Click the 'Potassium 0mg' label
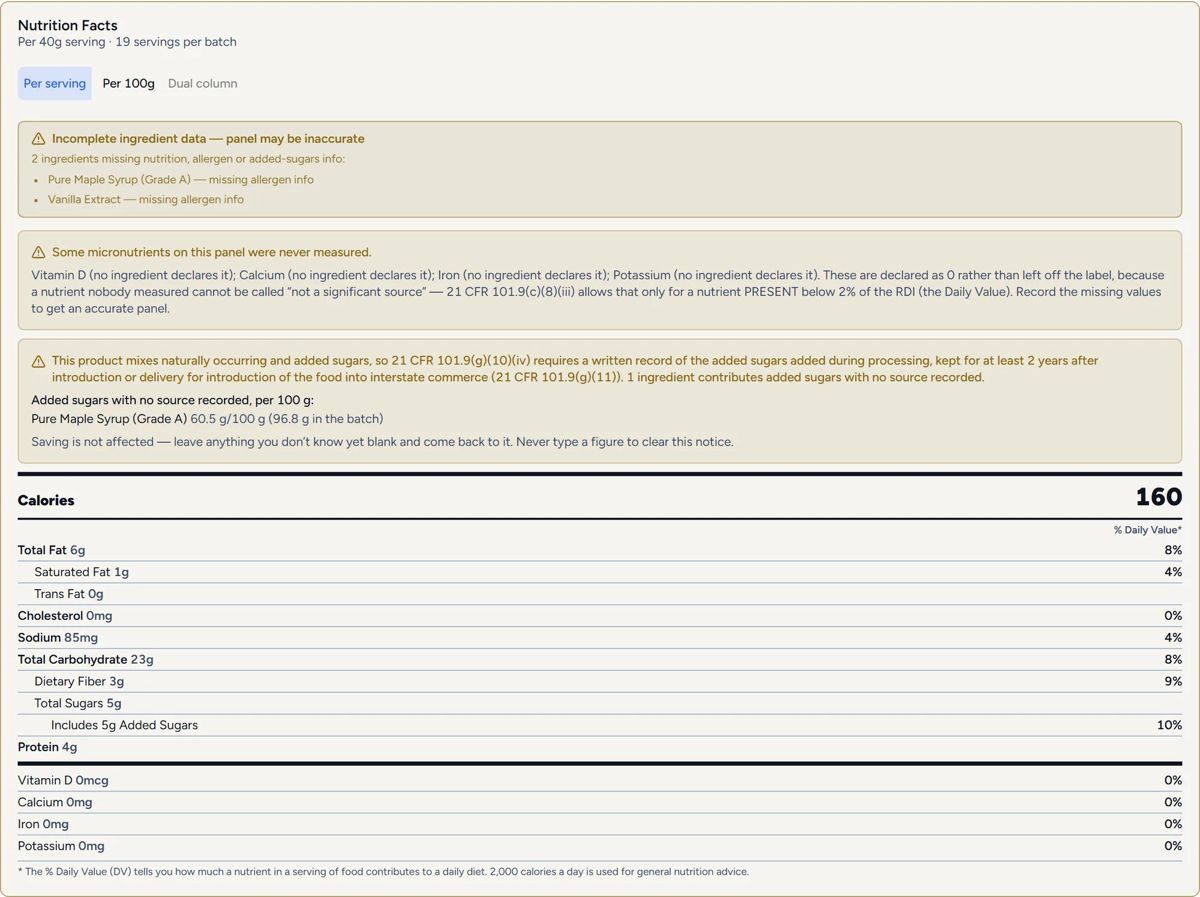1200x897 pixels. point(61,847)
